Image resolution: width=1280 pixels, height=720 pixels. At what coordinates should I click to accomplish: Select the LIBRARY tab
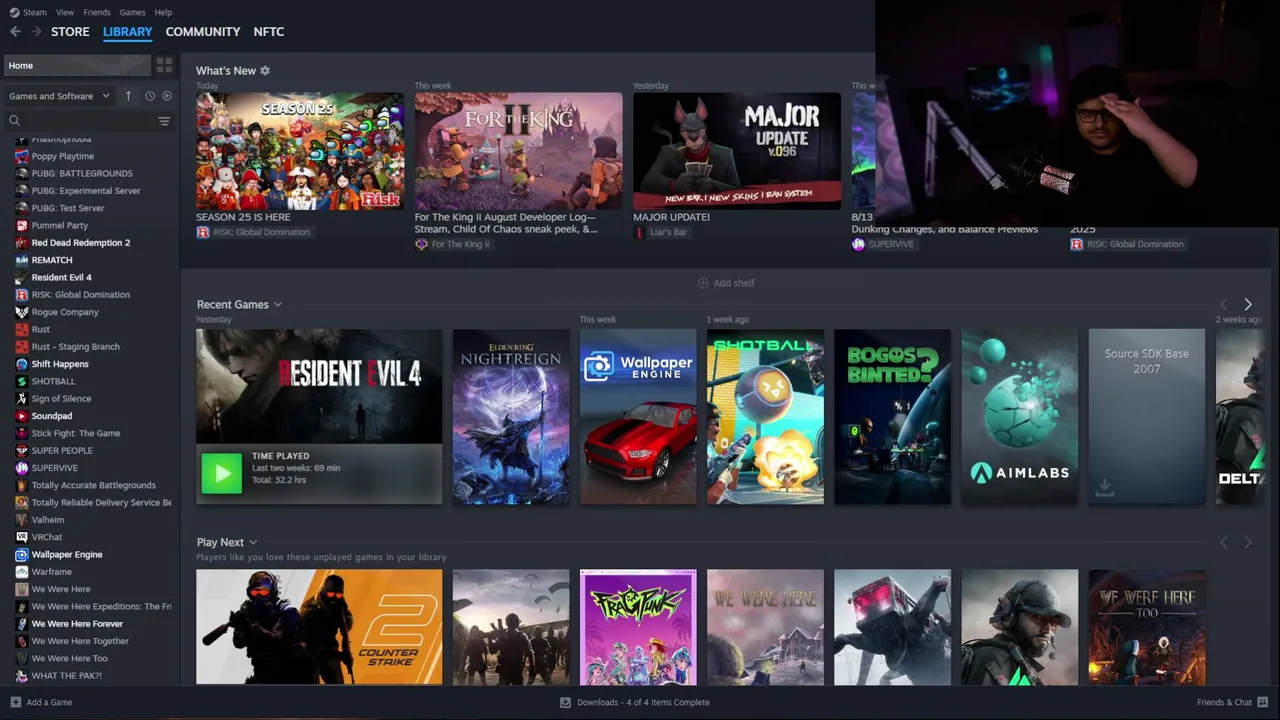[128, 32]
